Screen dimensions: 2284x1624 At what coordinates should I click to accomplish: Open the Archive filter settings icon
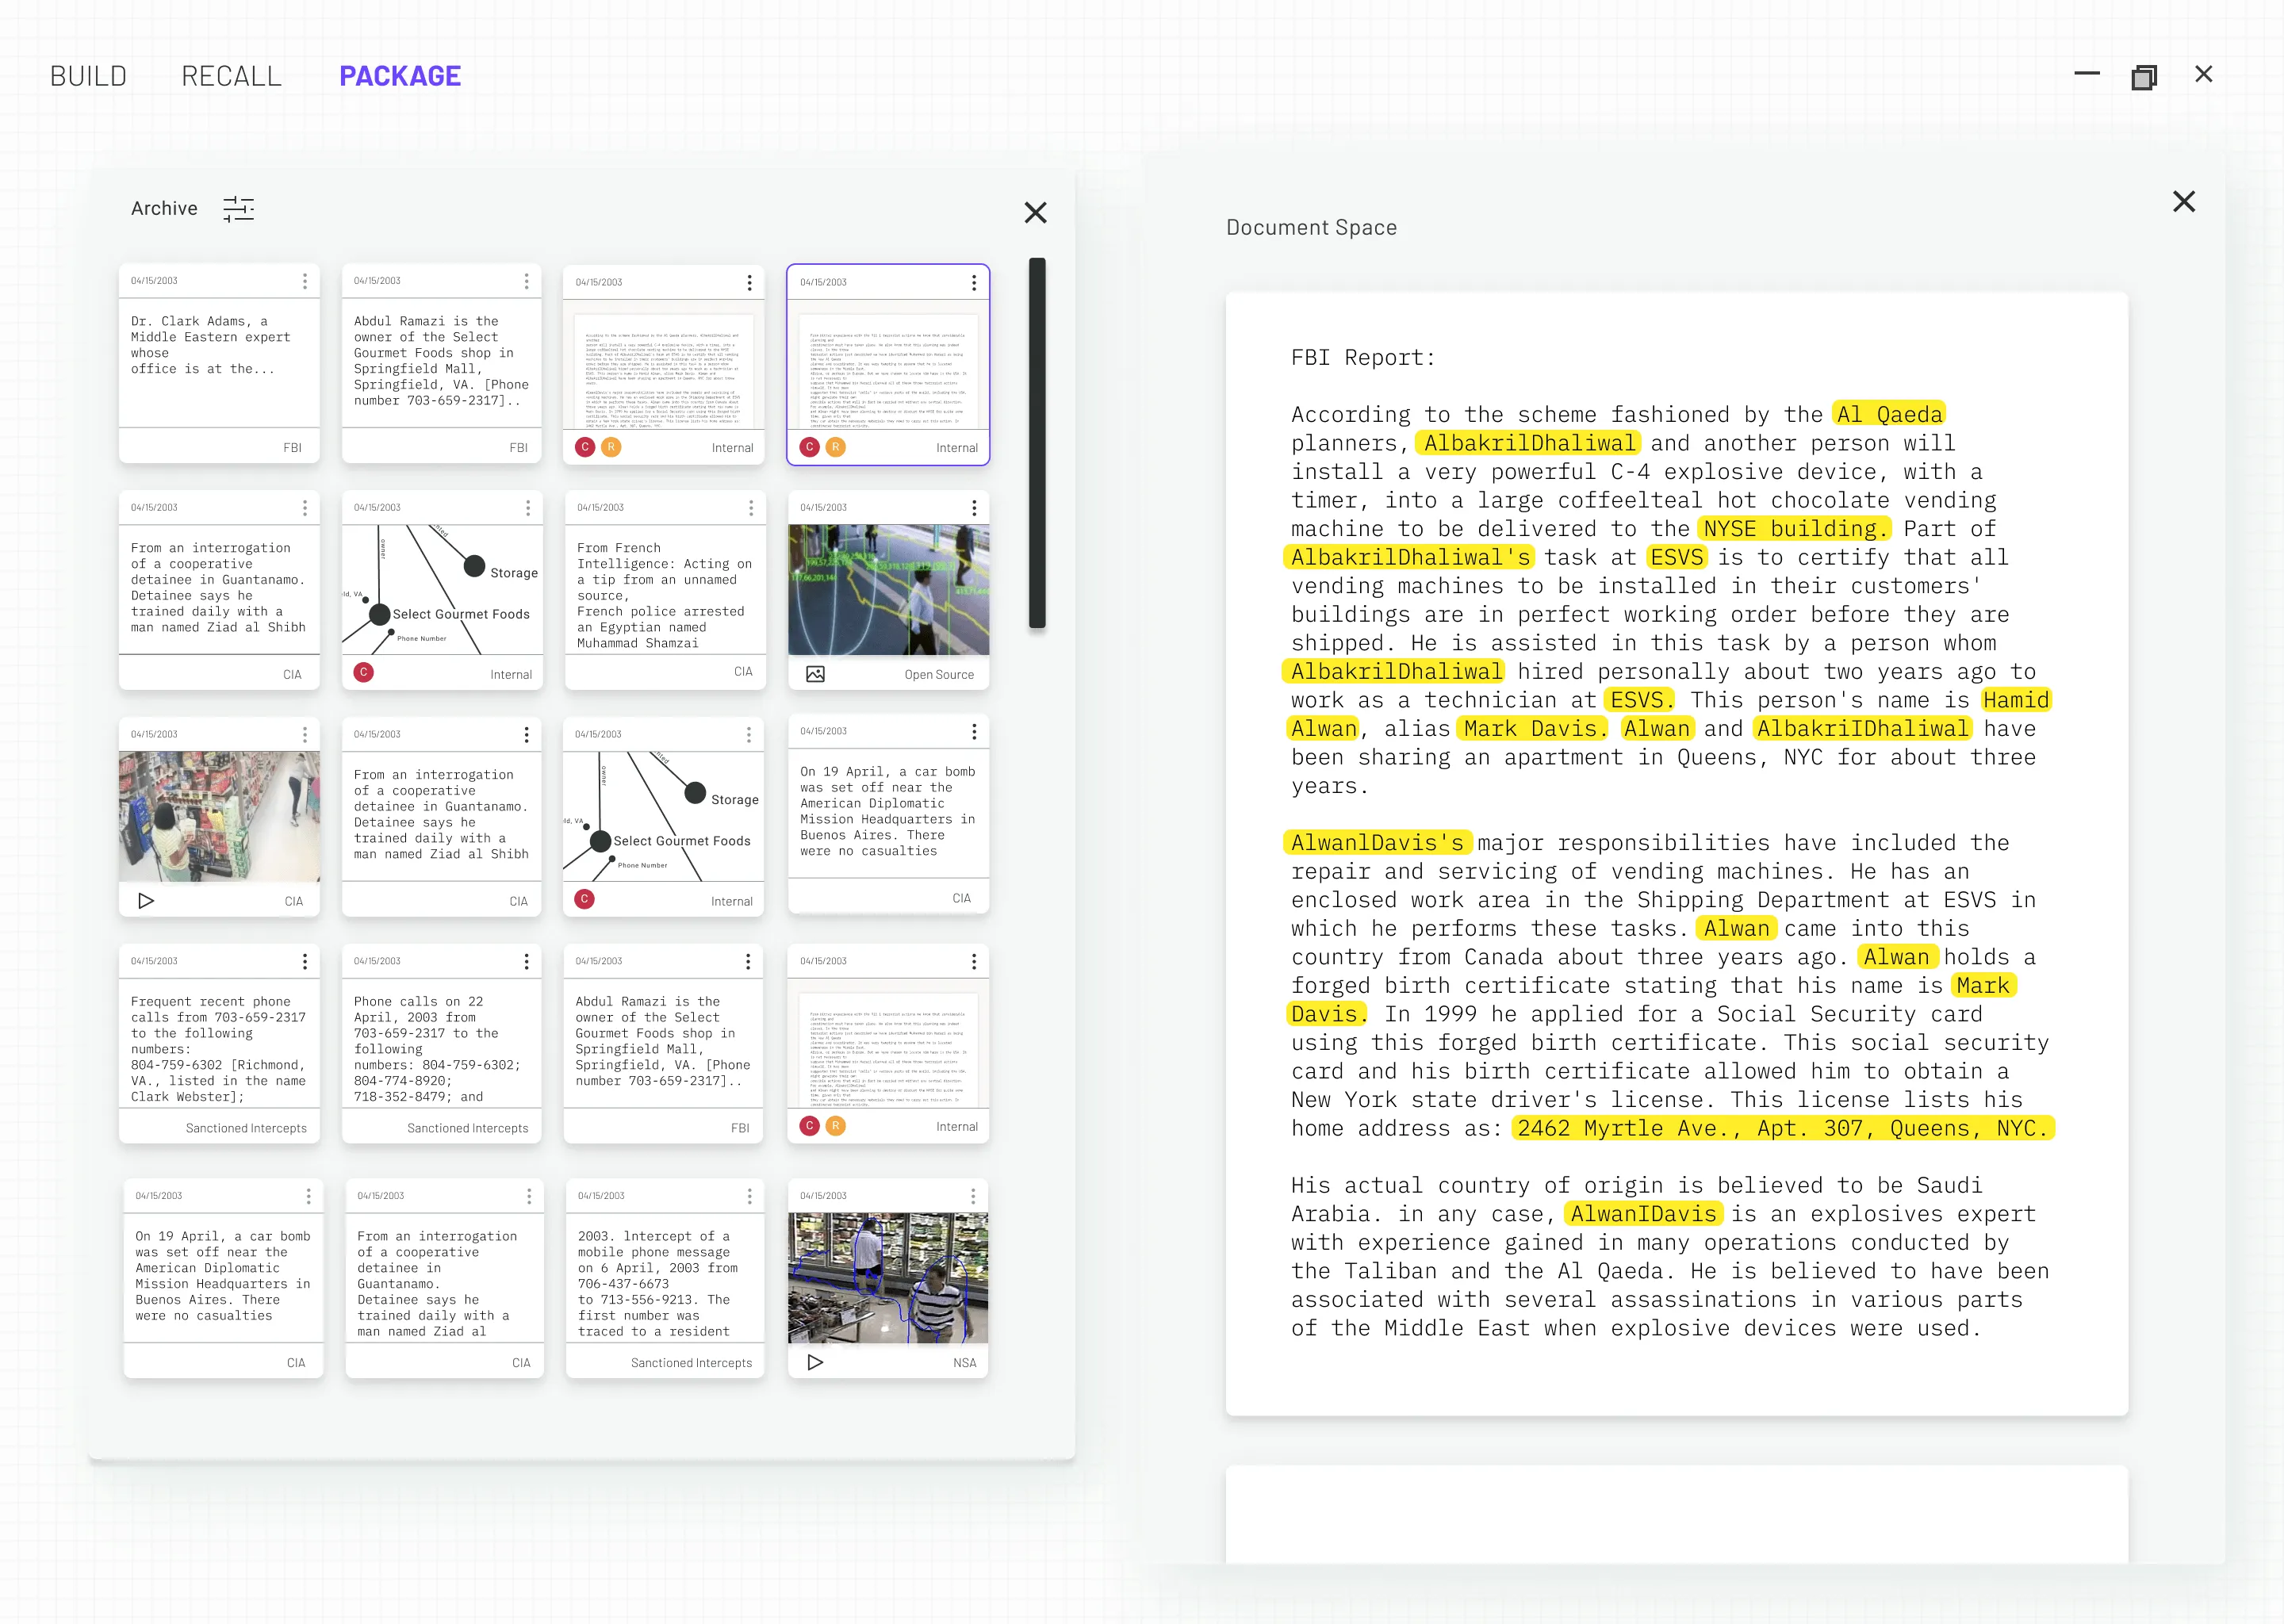click(238, 209)
